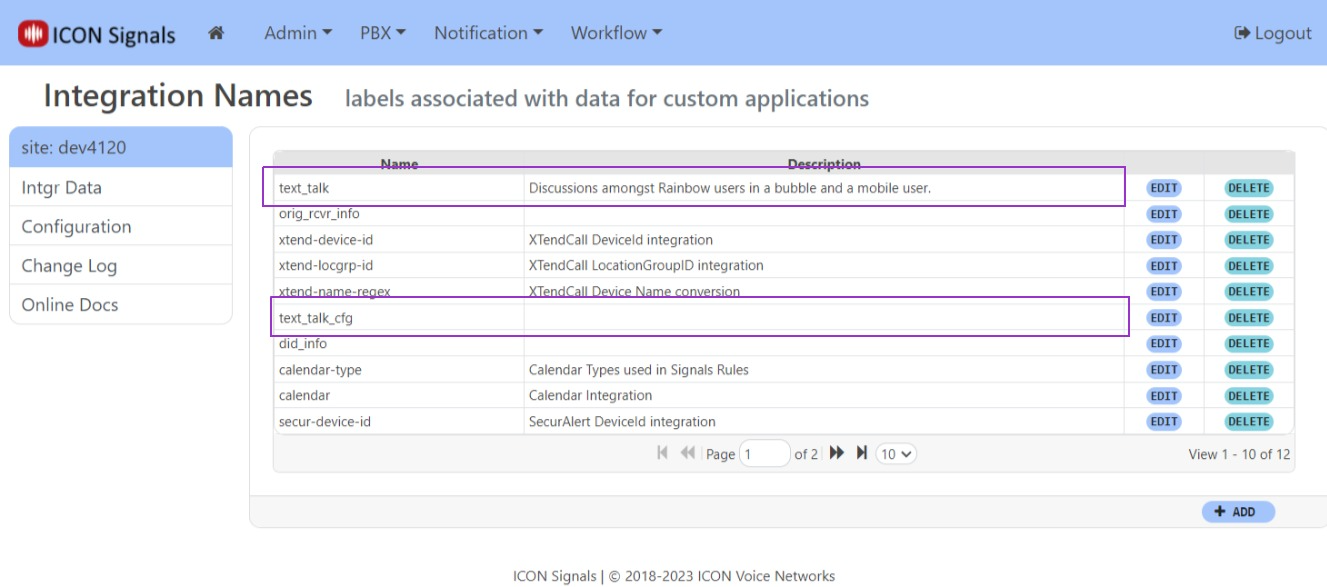Open the Admin dropdown menu
Screen dimensions: 1327x587
(297, 33)
